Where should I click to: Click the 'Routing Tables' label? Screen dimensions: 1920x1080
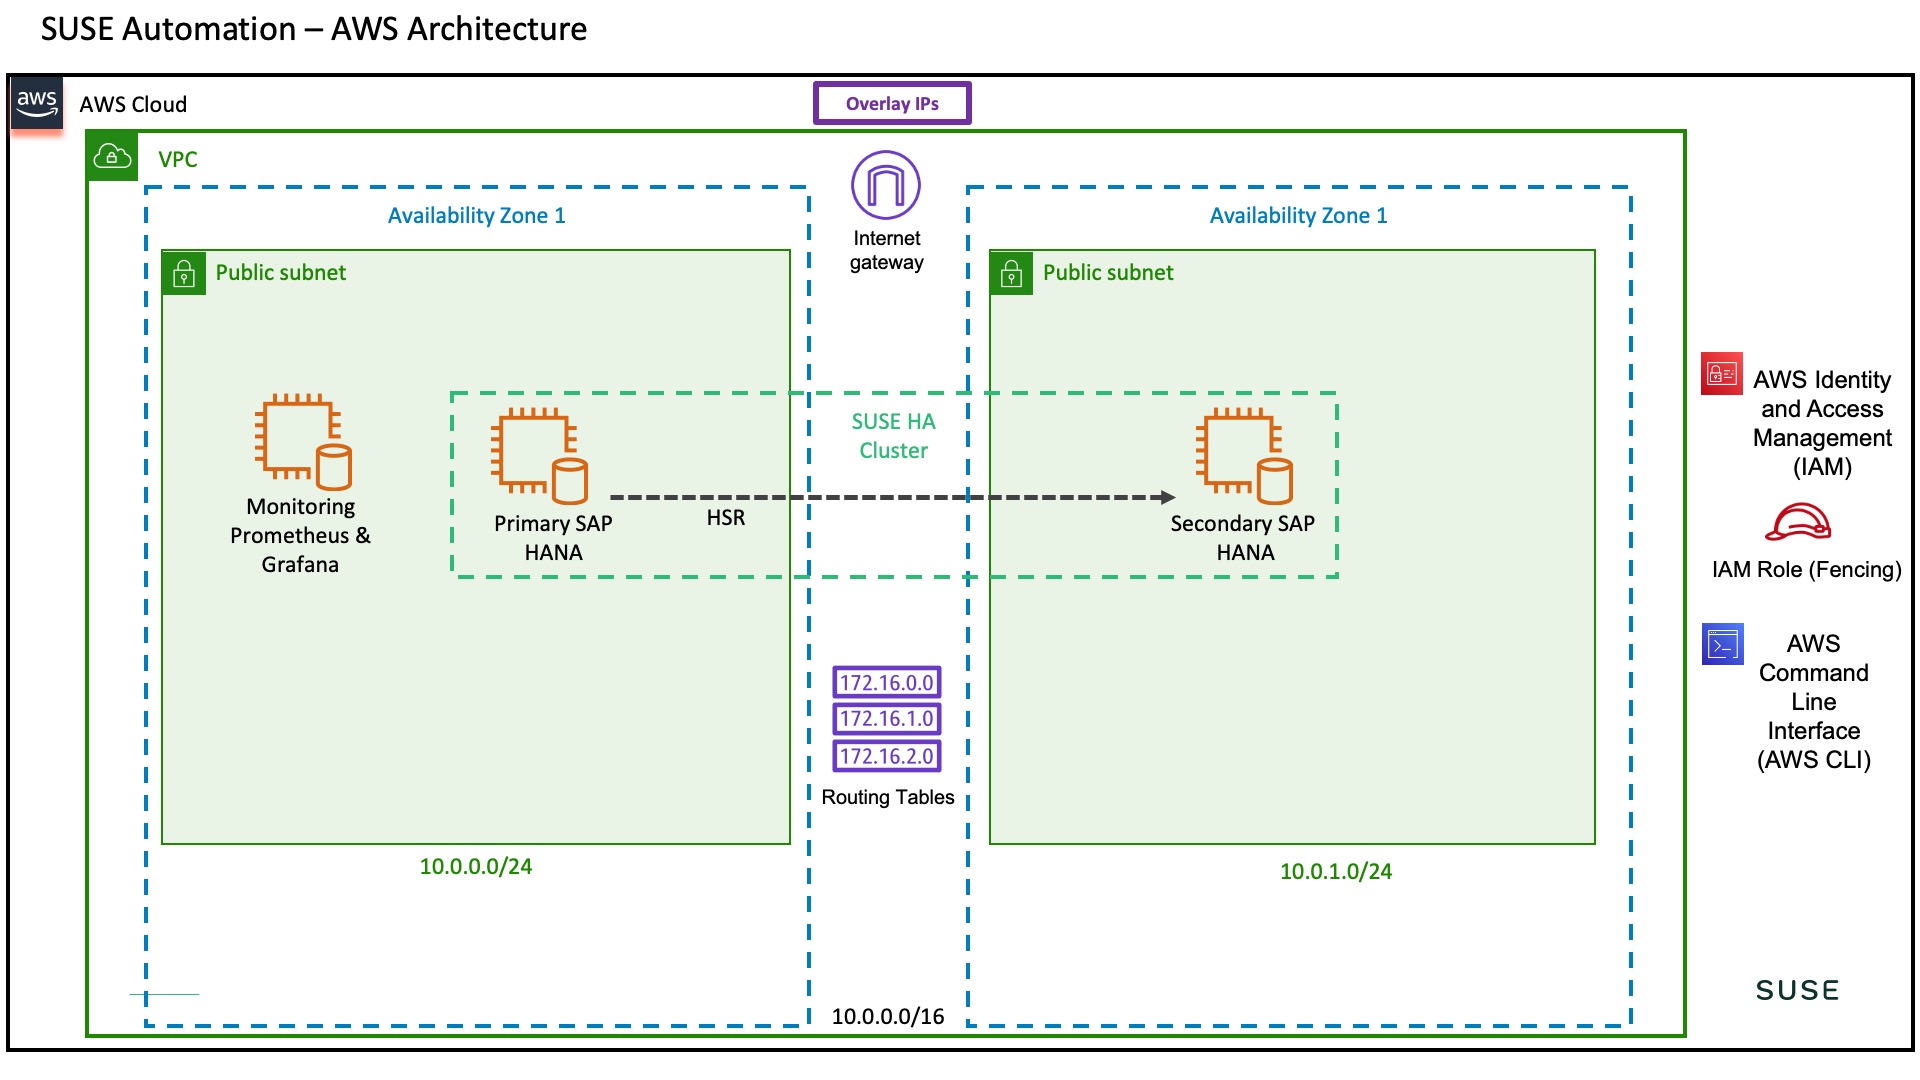point(888,797)
